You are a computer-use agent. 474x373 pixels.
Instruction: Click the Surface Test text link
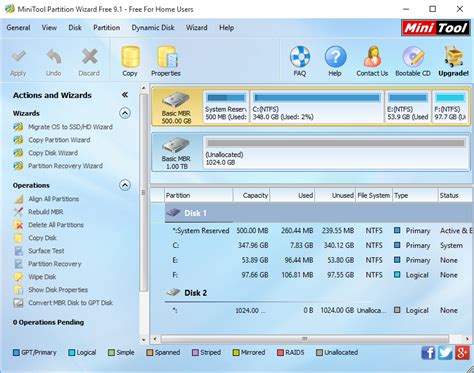click(46, 251)
